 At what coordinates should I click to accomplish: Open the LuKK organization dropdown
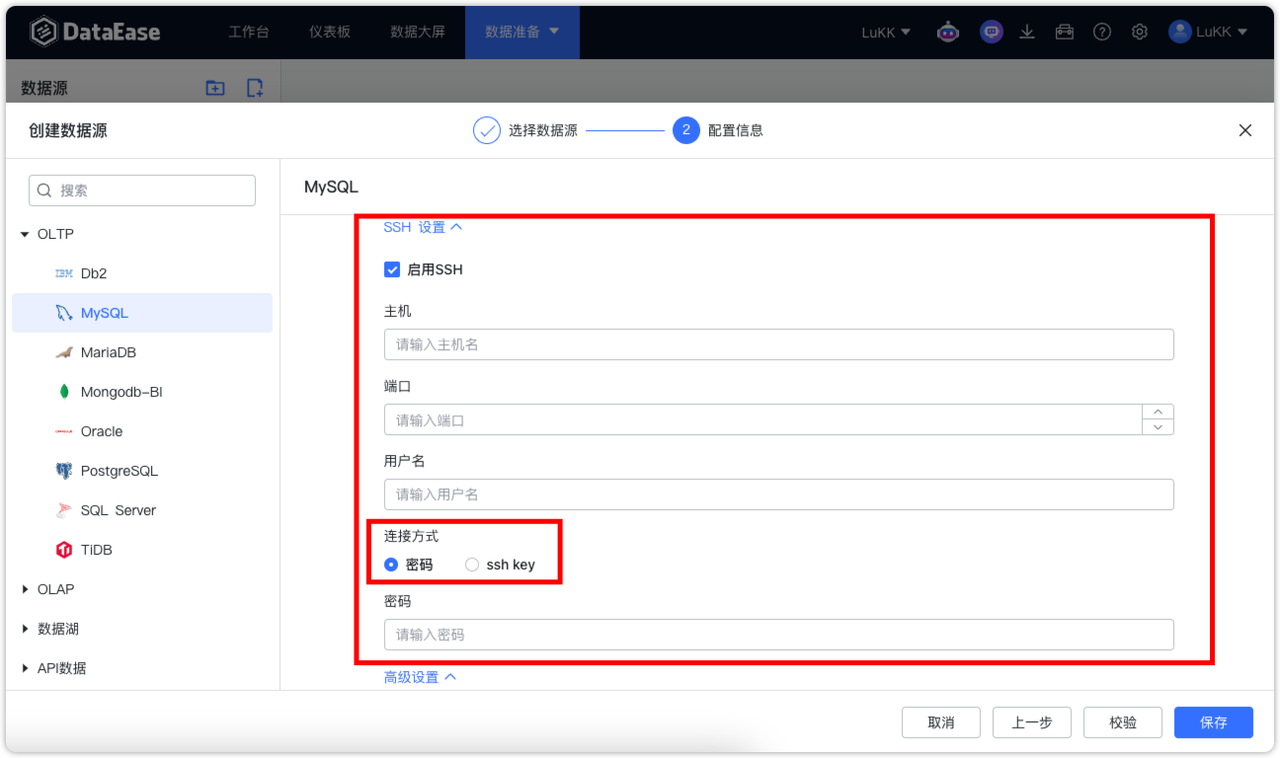click(886, 32)
